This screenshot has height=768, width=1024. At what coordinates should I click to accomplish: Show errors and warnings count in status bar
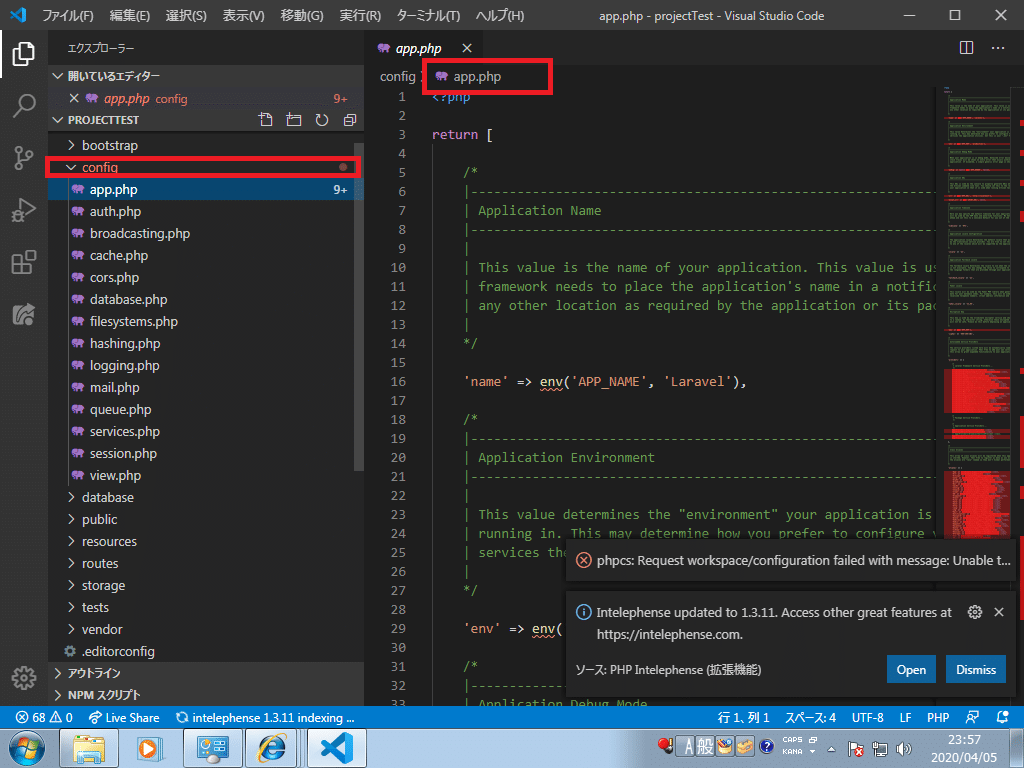click(44, 718)
